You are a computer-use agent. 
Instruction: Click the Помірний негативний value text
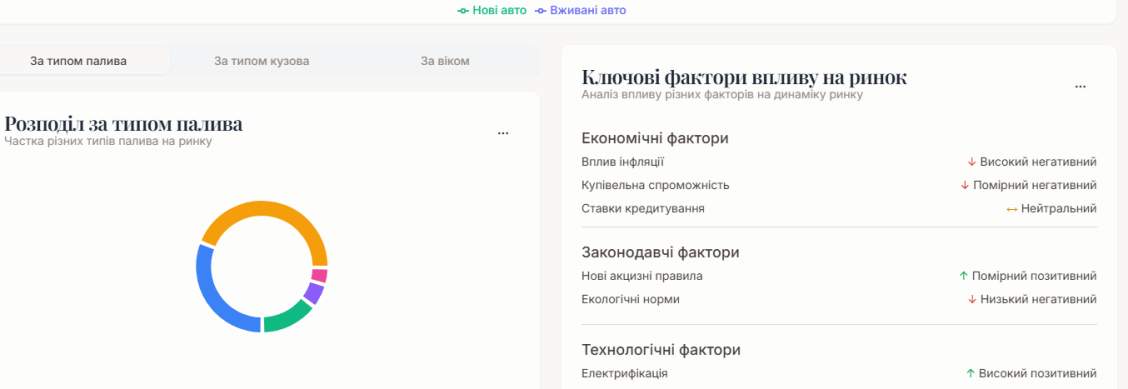(1034, 185)
